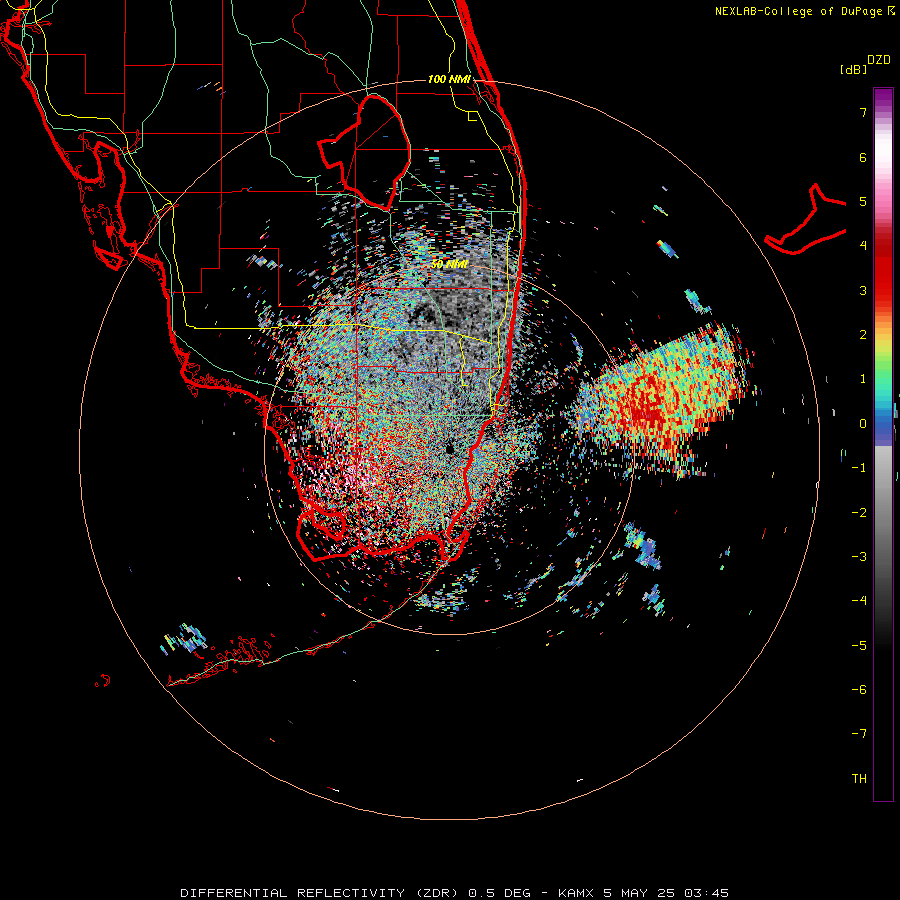Click the -2 value on the color scale
The width and height of the screenshot is (900, 900).
point(859,513)
